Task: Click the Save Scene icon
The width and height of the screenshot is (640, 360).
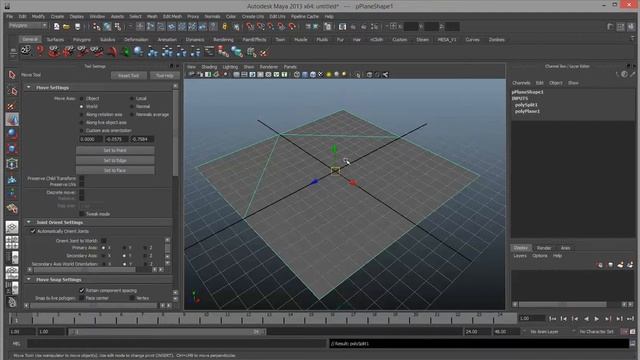Action: click(77, 27)
